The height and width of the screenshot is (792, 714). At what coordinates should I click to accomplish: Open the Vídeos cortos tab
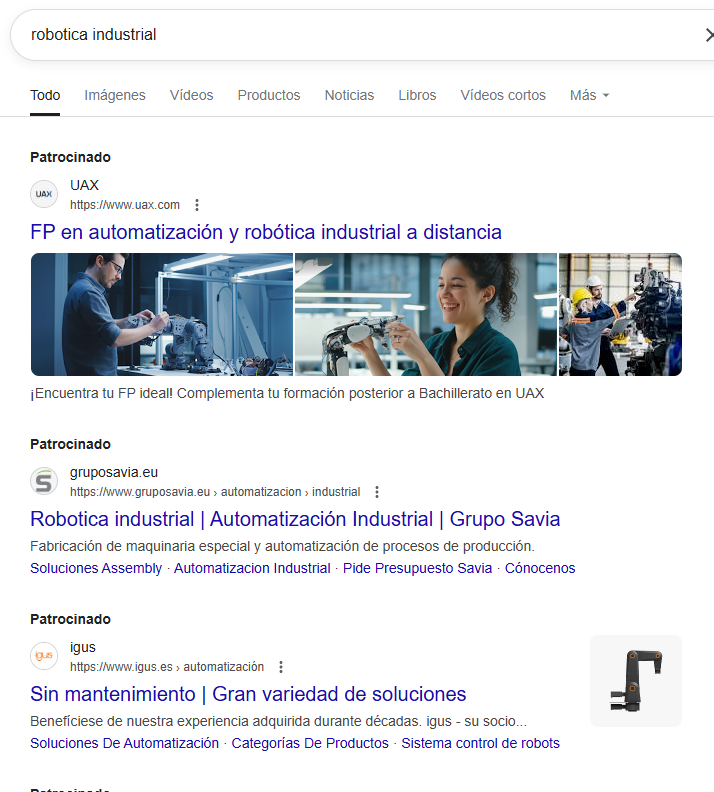[503, 95]
